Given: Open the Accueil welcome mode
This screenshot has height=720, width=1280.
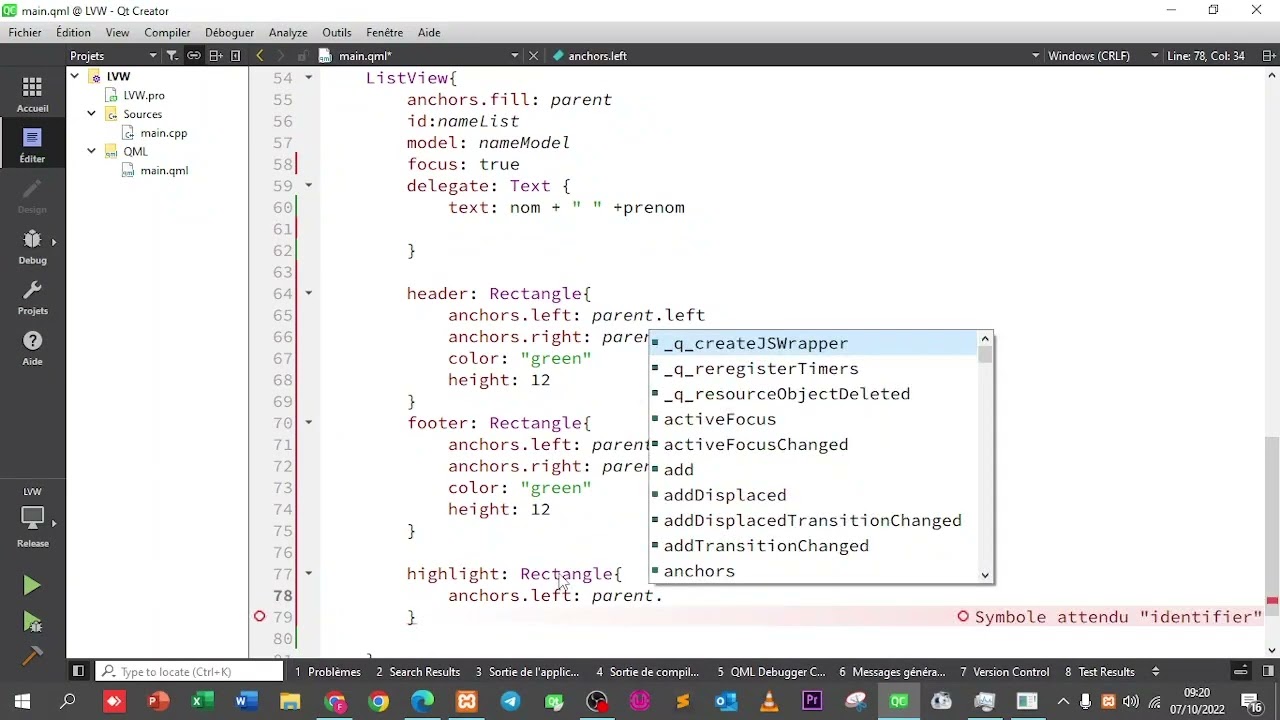Looking at the screenshot, I should pos(32,95).
